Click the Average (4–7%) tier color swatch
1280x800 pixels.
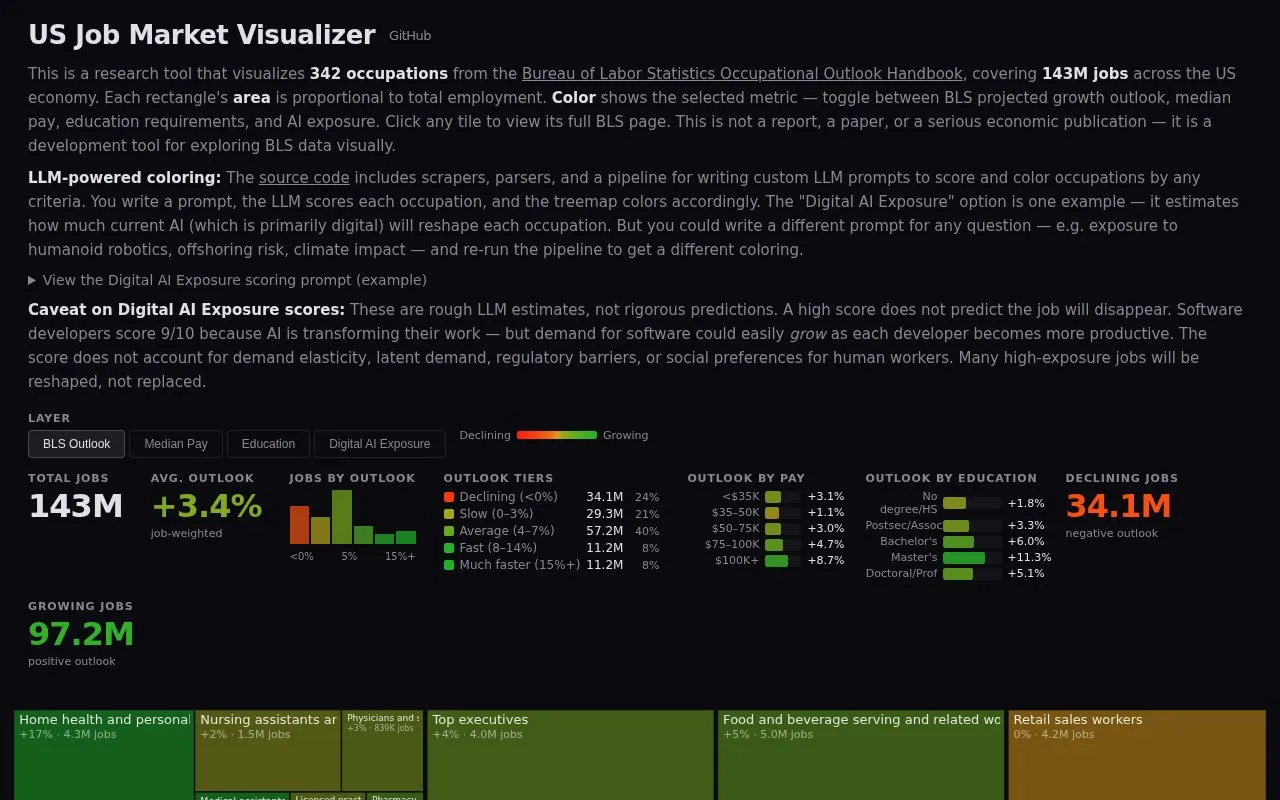tap(449, 531)
